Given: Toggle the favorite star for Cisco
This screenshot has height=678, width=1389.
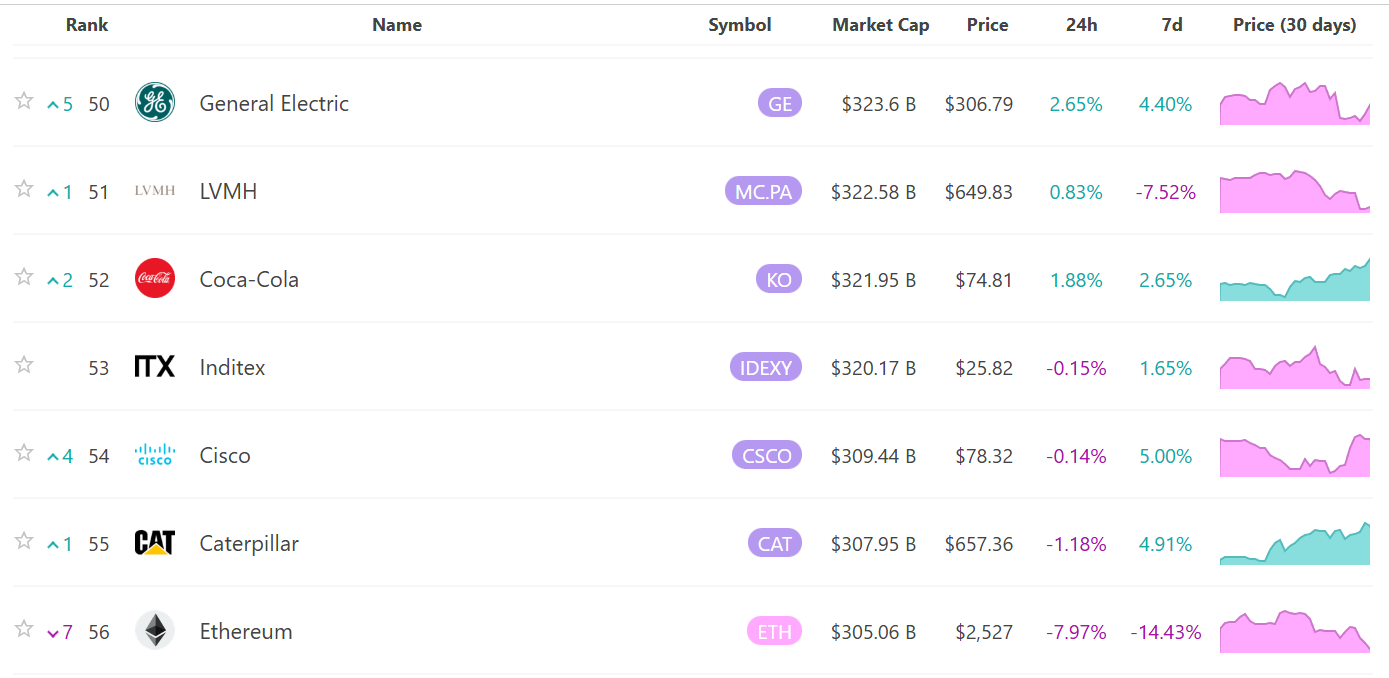Looking at the screenshot, I should (x=24, y=453).
